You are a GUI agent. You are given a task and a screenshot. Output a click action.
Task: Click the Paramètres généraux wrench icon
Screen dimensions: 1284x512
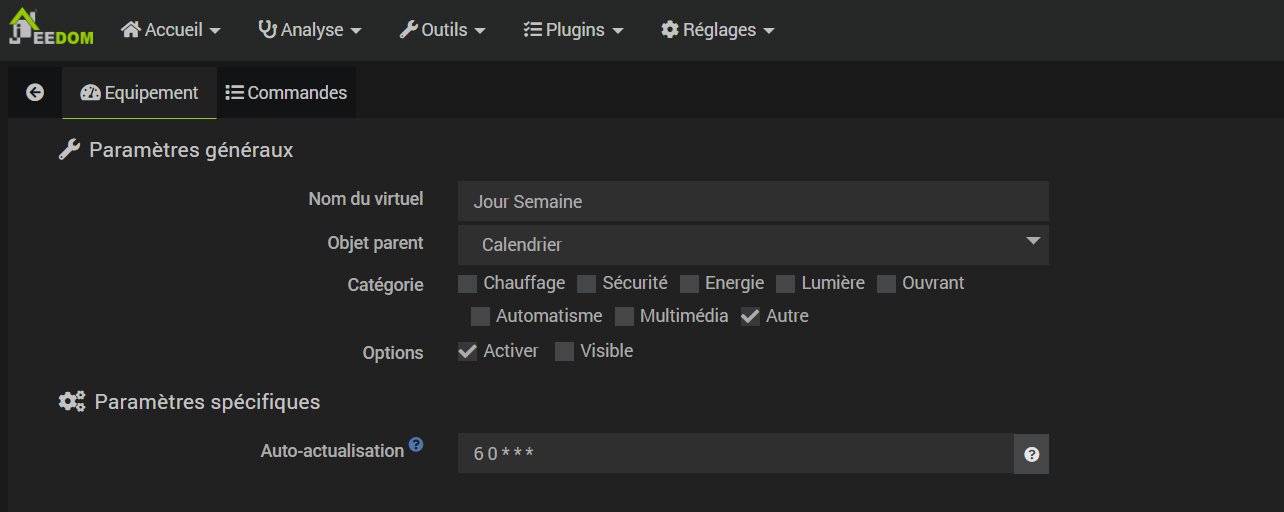tap(69, 150)
